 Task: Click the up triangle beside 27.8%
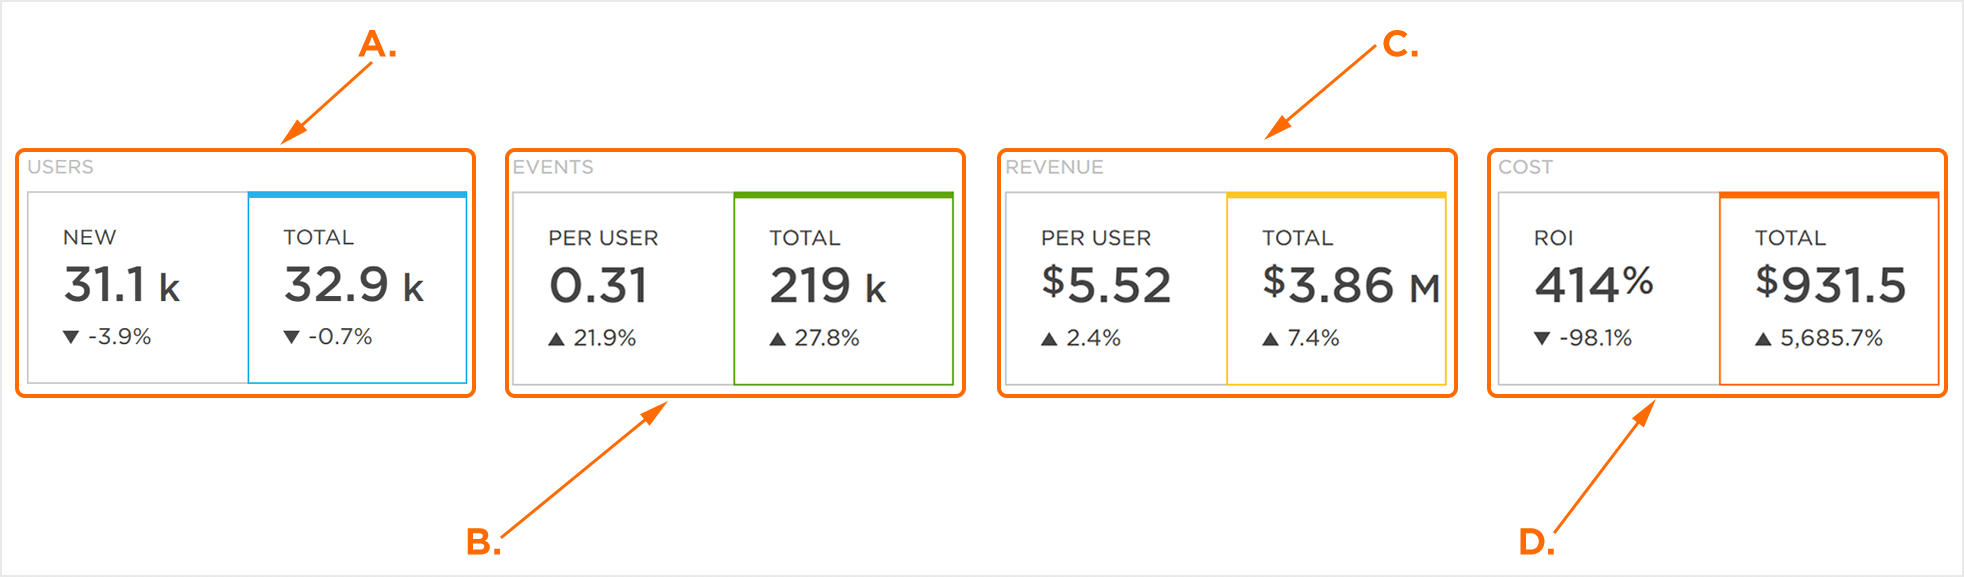point(777,339)
